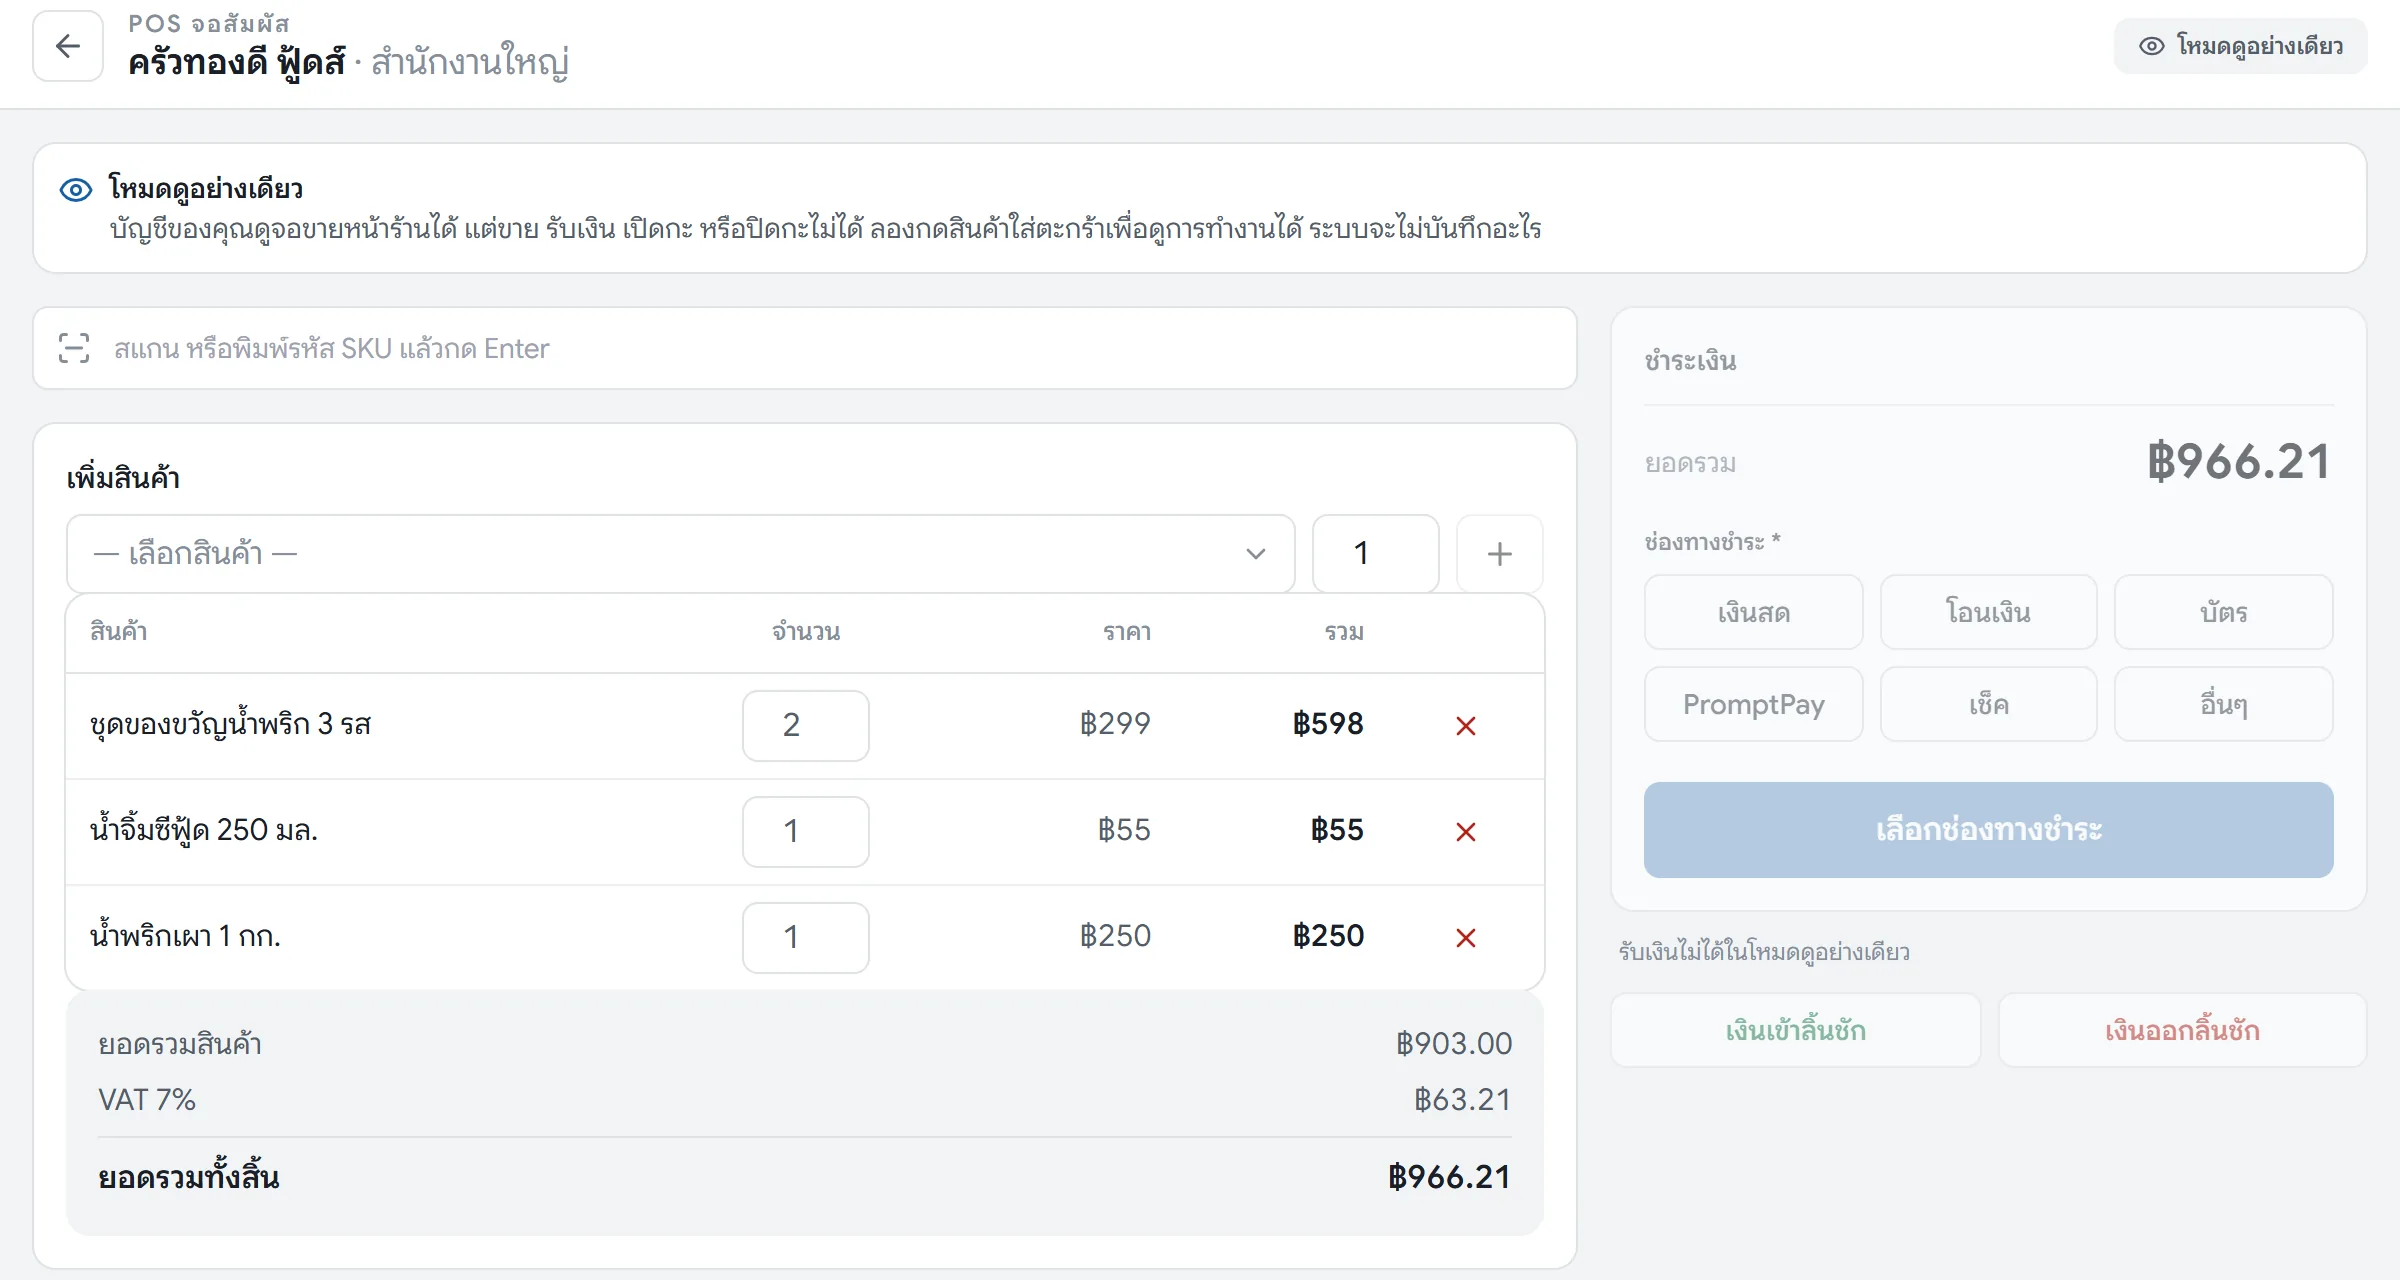This screenshot has height=1280, width=2400.
Task: Click the โหมดดูอย่างเดียว badge at top right
Action: [x=2240, y=46]
